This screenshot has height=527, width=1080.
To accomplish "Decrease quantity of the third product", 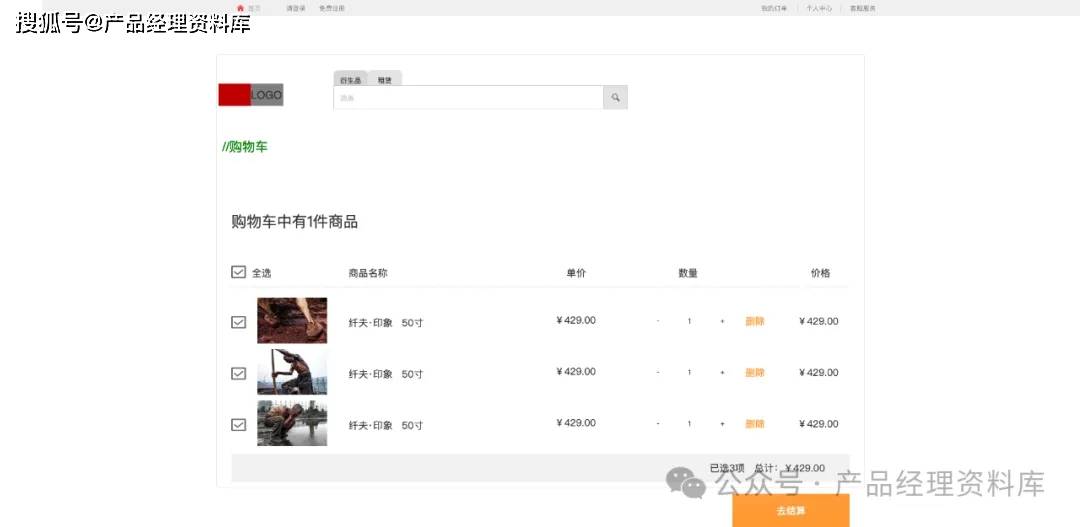I will tap(658, 424).
